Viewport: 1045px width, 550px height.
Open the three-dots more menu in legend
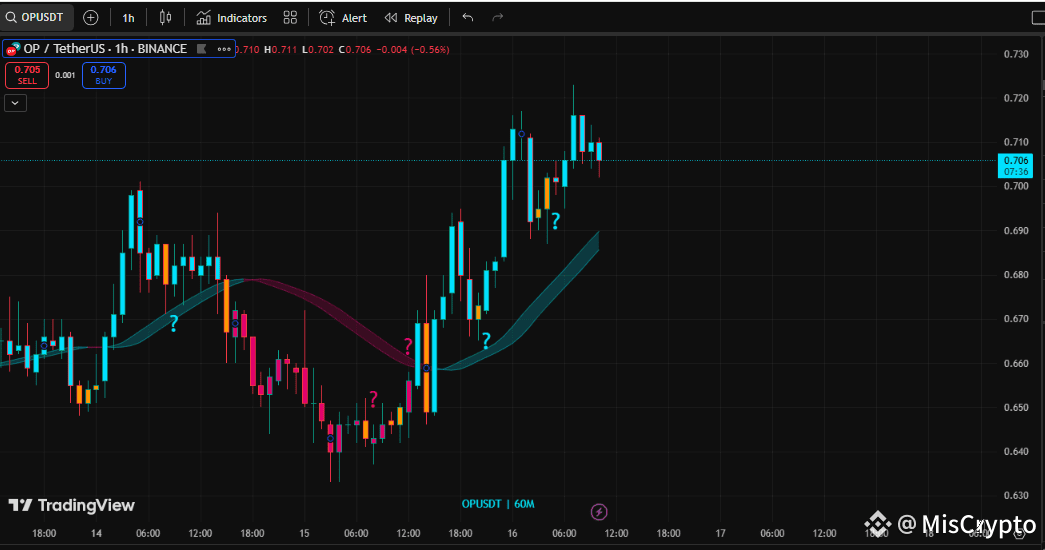(x=224, y=49)
